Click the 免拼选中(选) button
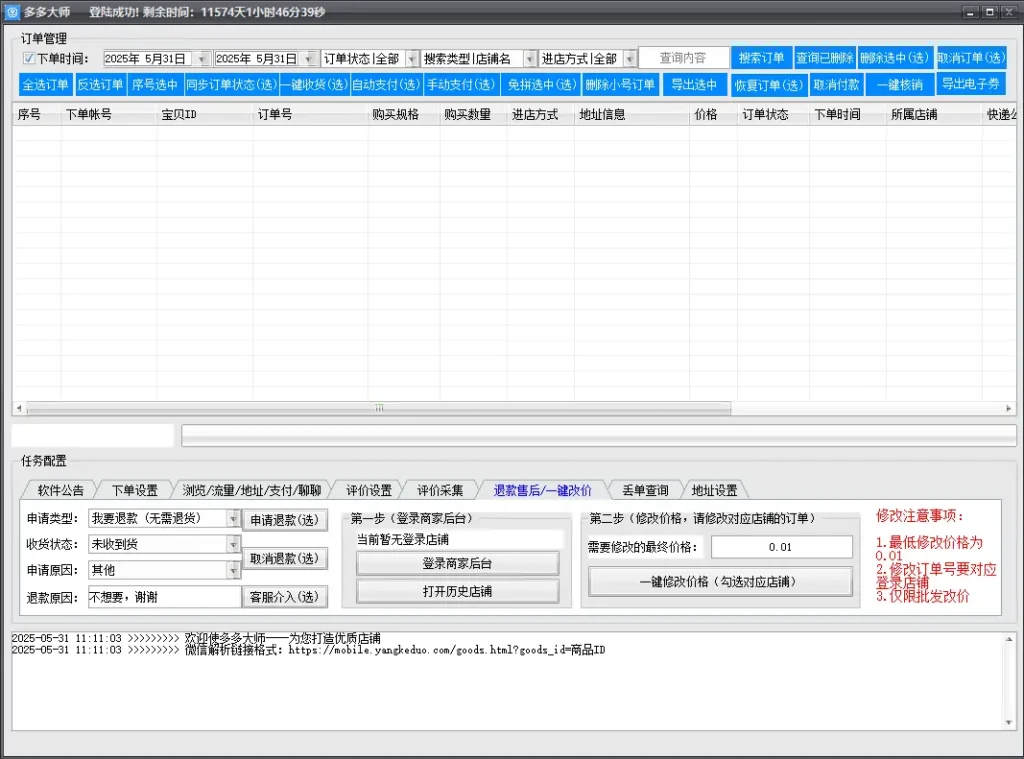 pyautogui.click(x=542, y=85)
